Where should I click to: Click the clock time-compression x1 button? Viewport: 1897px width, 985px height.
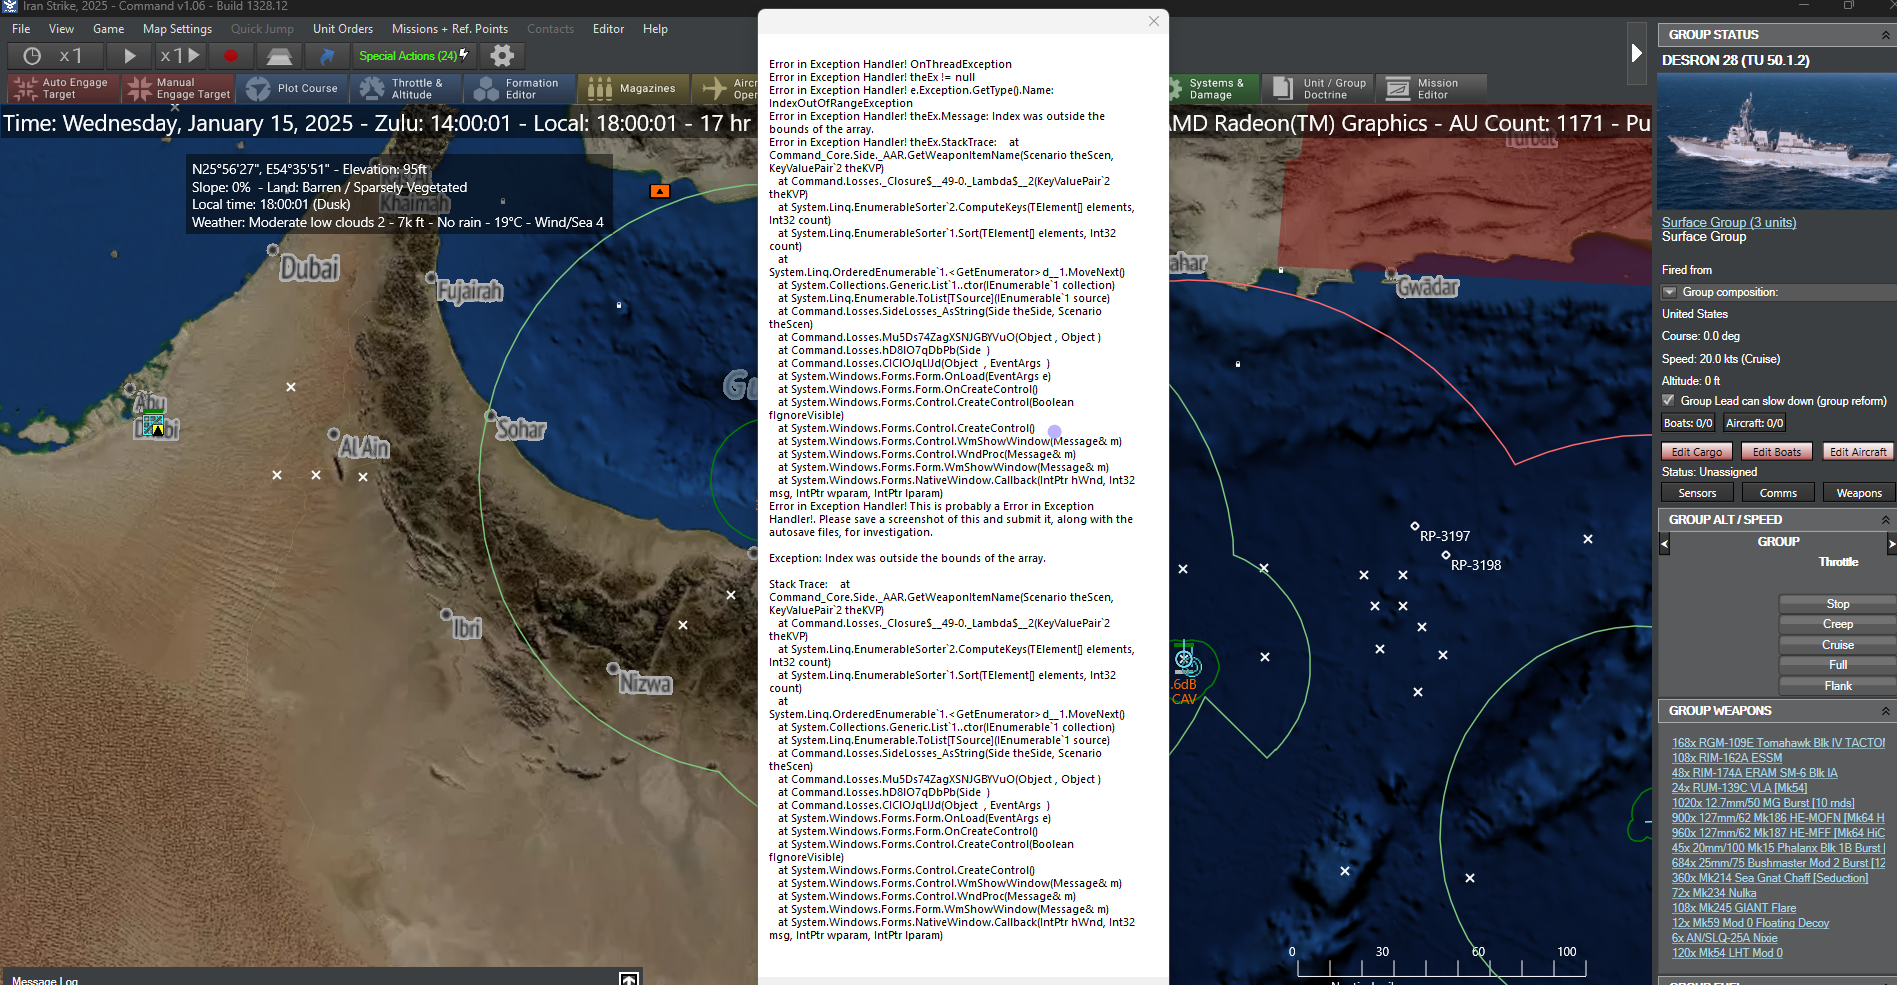(x=53, y=56)
